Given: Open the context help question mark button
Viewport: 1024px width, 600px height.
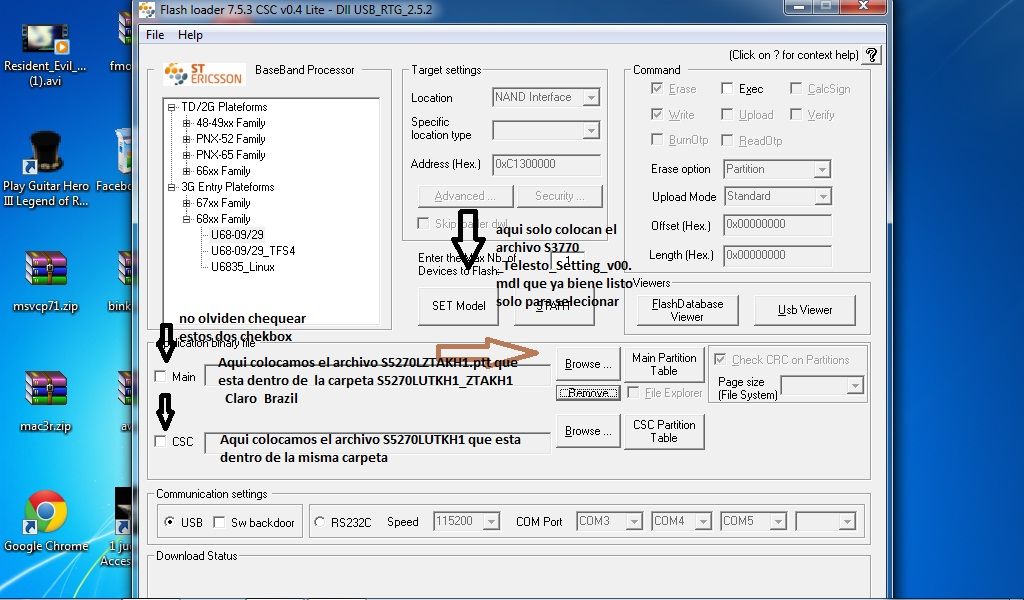Looking at the screenshot, I should pyautogui.click(x=871, y=55).
